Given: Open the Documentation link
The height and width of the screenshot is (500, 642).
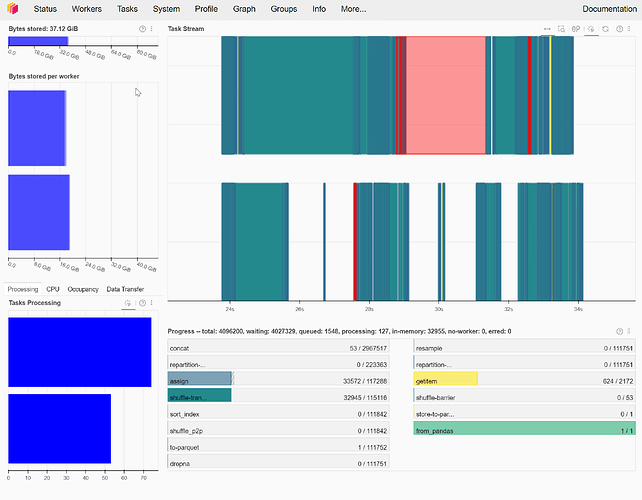Looking at the screenshot, I should click(x=609, y=9).
